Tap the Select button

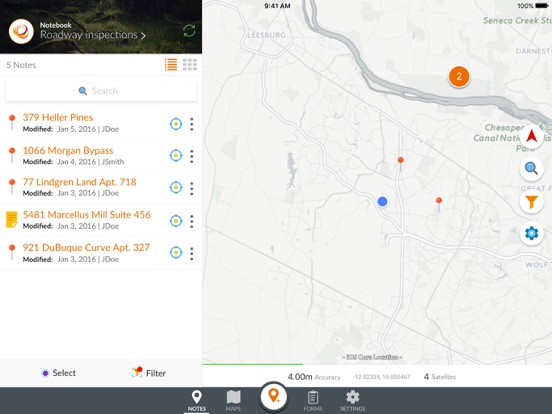click(59, 373)
